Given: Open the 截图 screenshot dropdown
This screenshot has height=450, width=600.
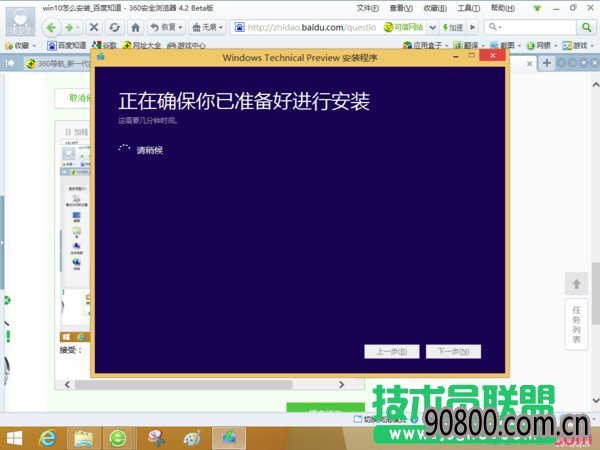Looking at the screenshot, I should [505, 46].
